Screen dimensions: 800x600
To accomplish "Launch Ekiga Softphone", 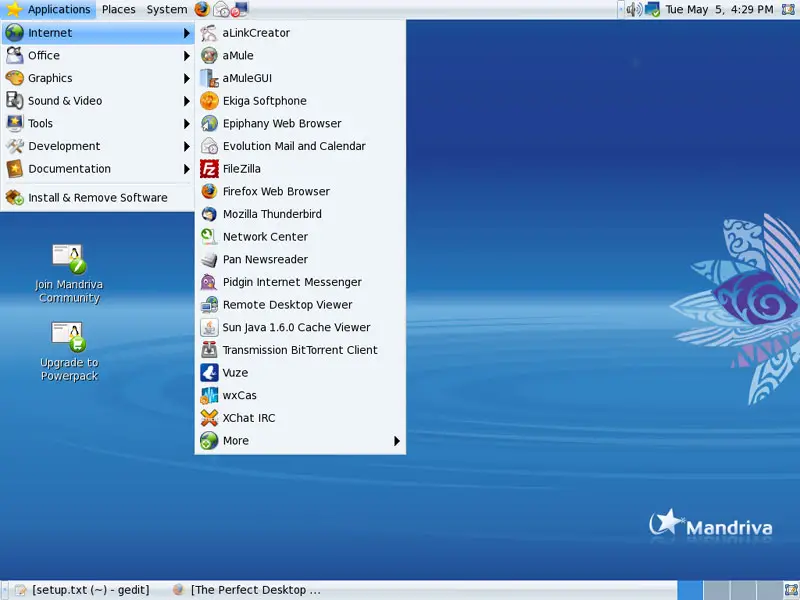I will pyautogui.click(x=300, y=101).
